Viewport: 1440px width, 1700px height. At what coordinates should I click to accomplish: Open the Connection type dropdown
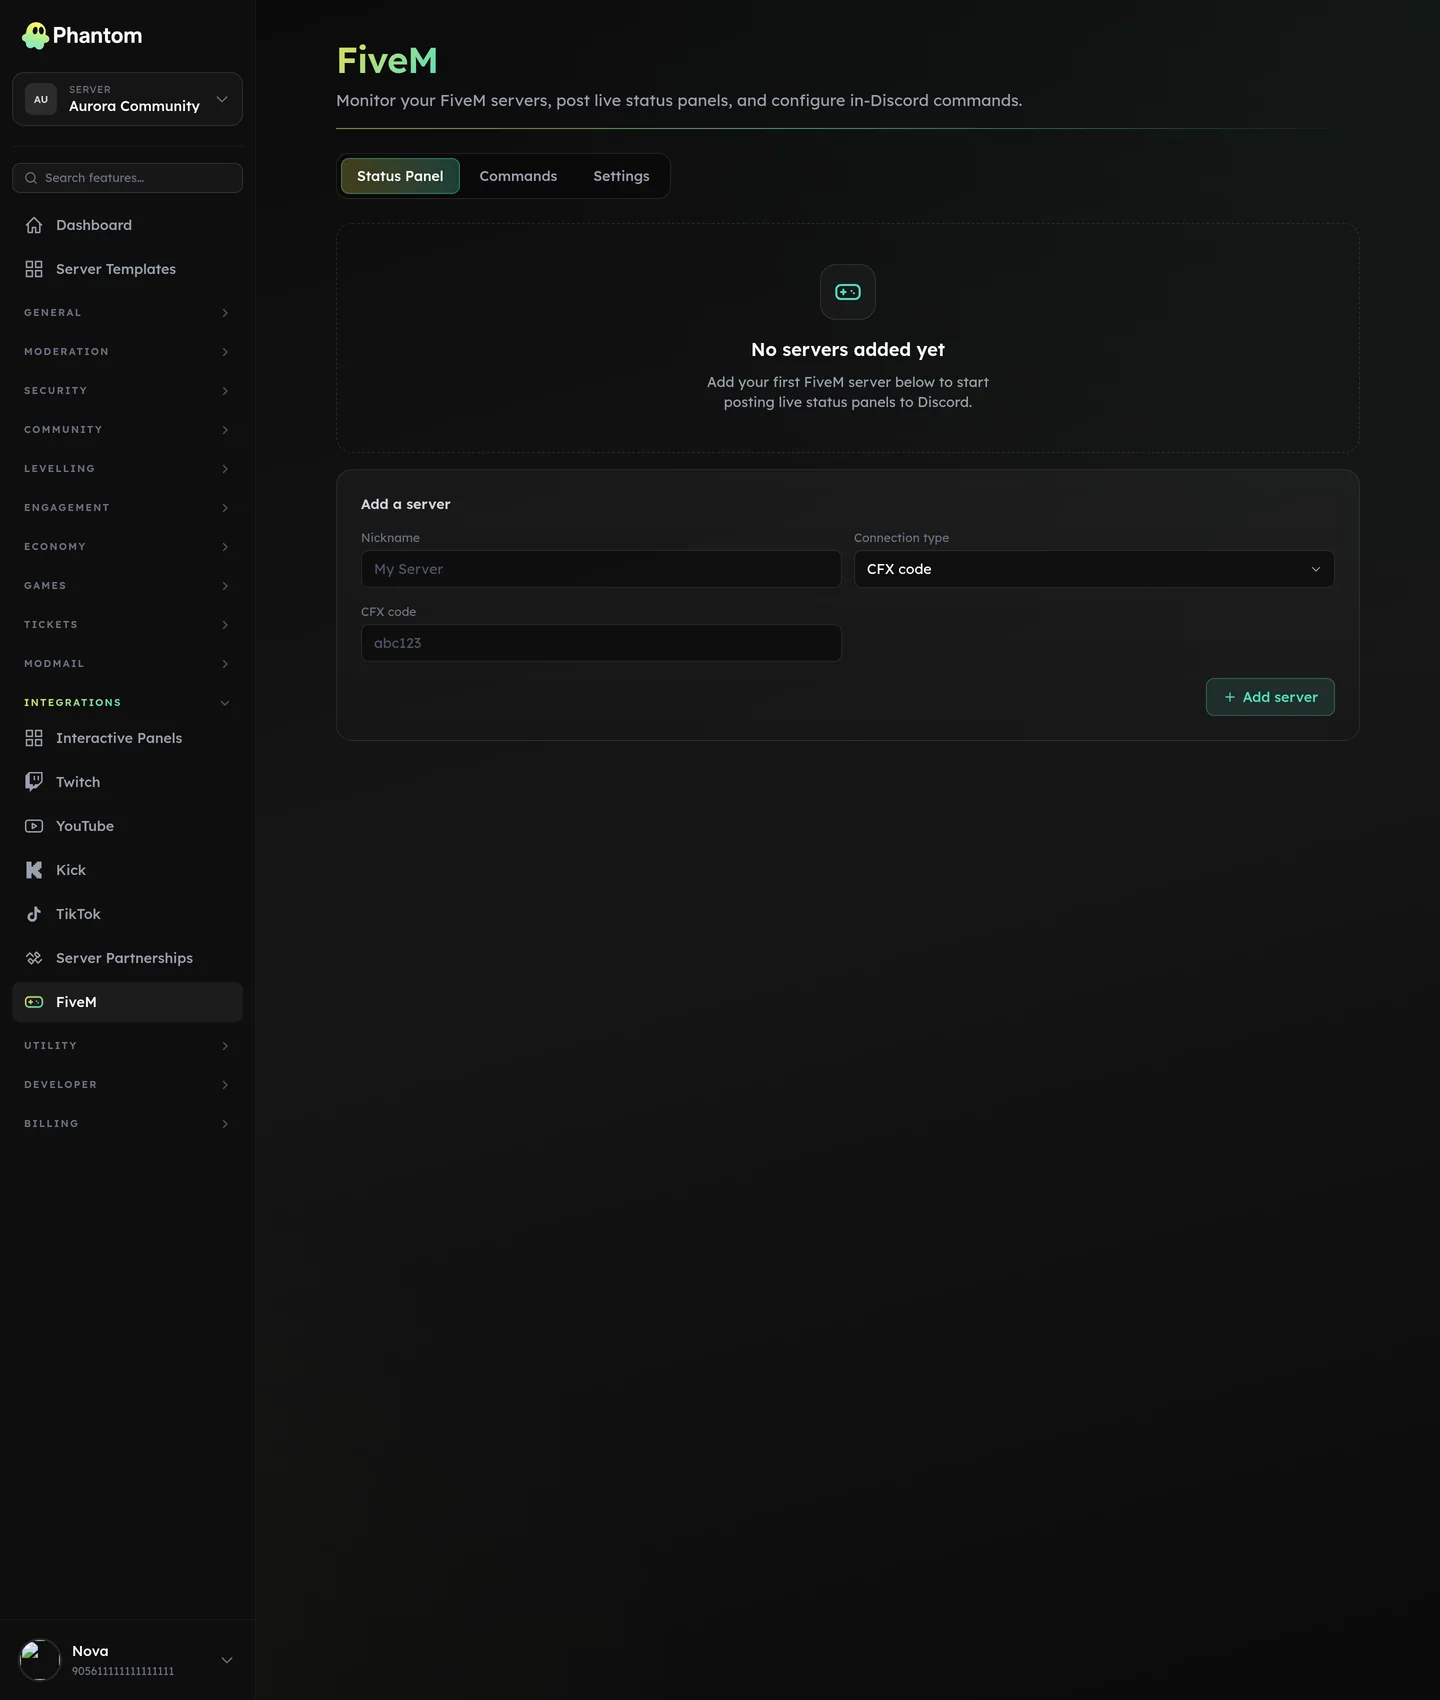click(x=1094, y=569)
